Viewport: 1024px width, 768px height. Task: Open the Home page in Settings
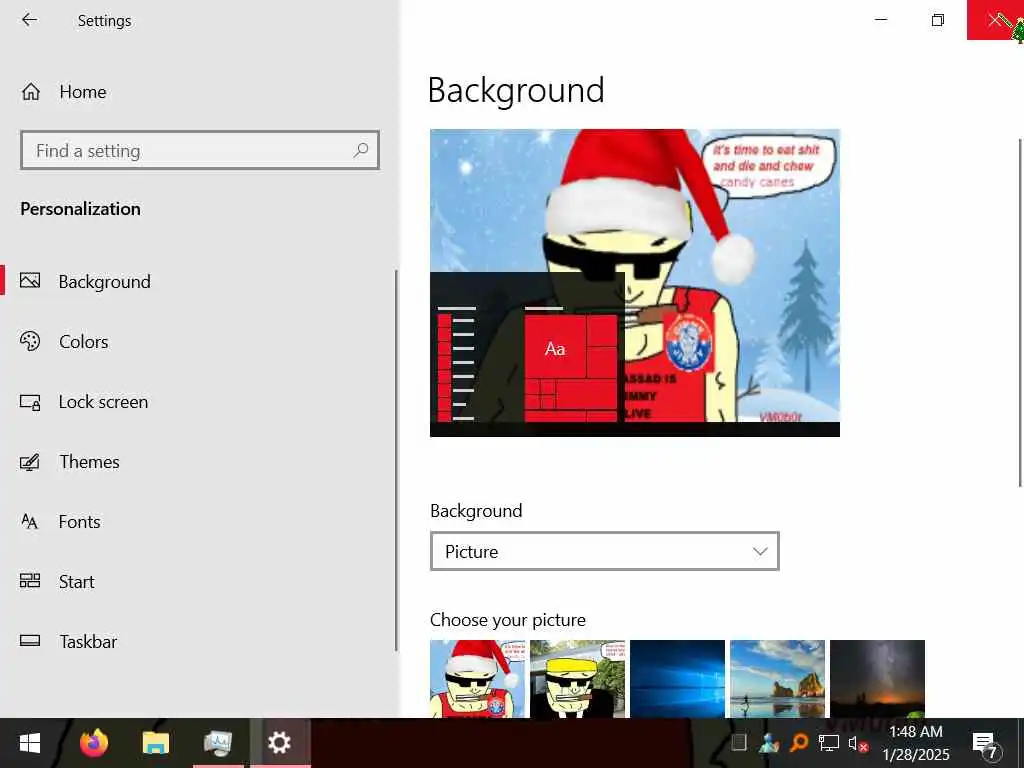point(83,92)
